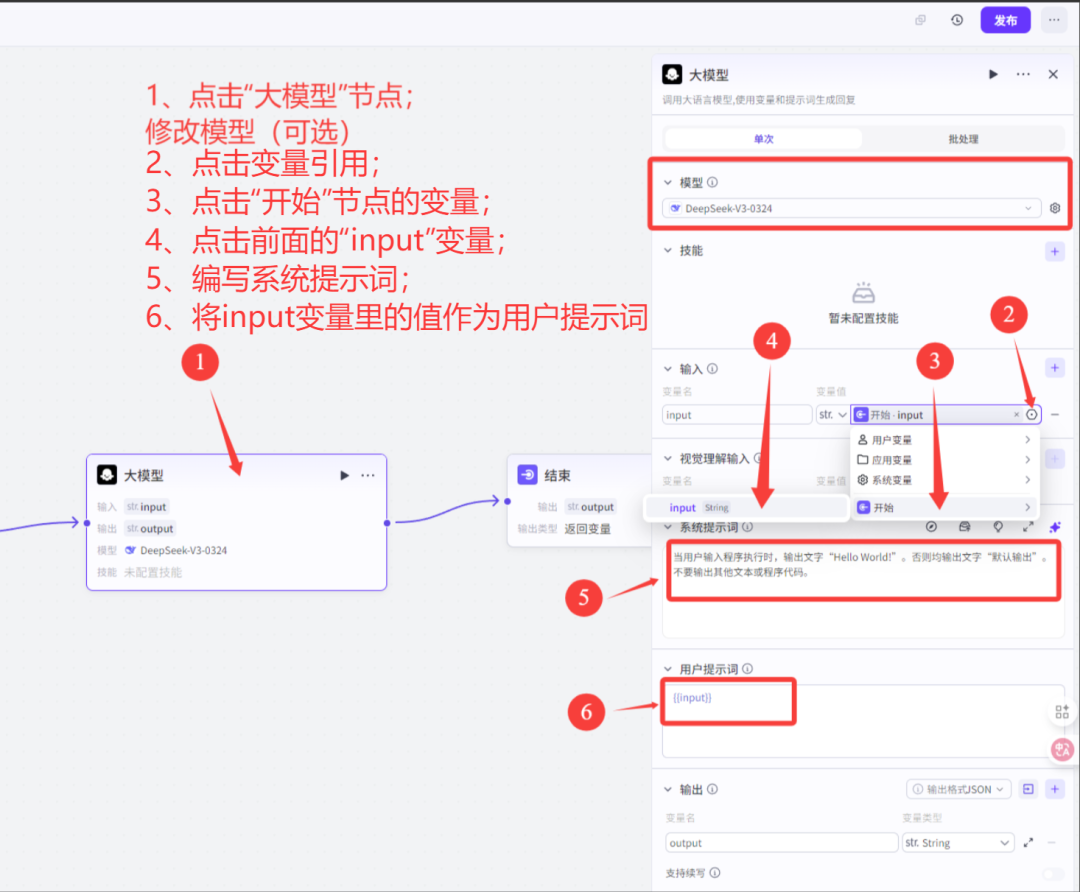This screenshot has height=892, width=1080.
Task: Click the compass icon above the system prompt area
Action: [x=931, y=527]
